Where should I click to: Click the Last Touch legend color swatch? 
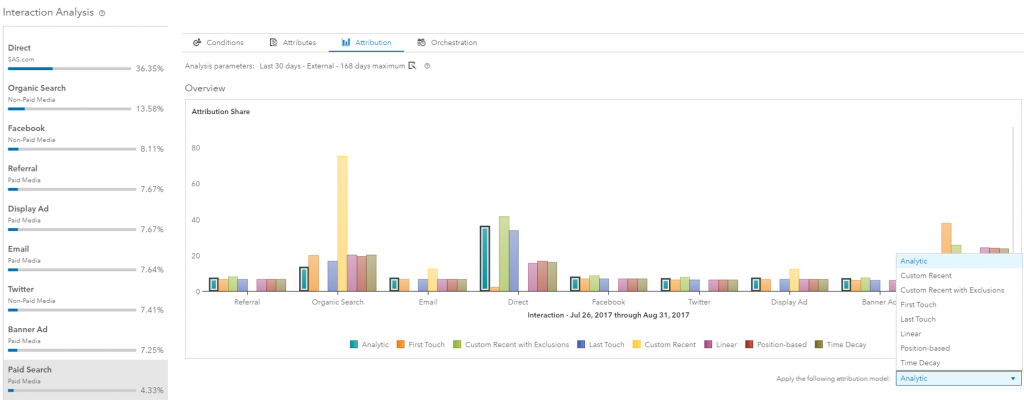click(580, 344)
